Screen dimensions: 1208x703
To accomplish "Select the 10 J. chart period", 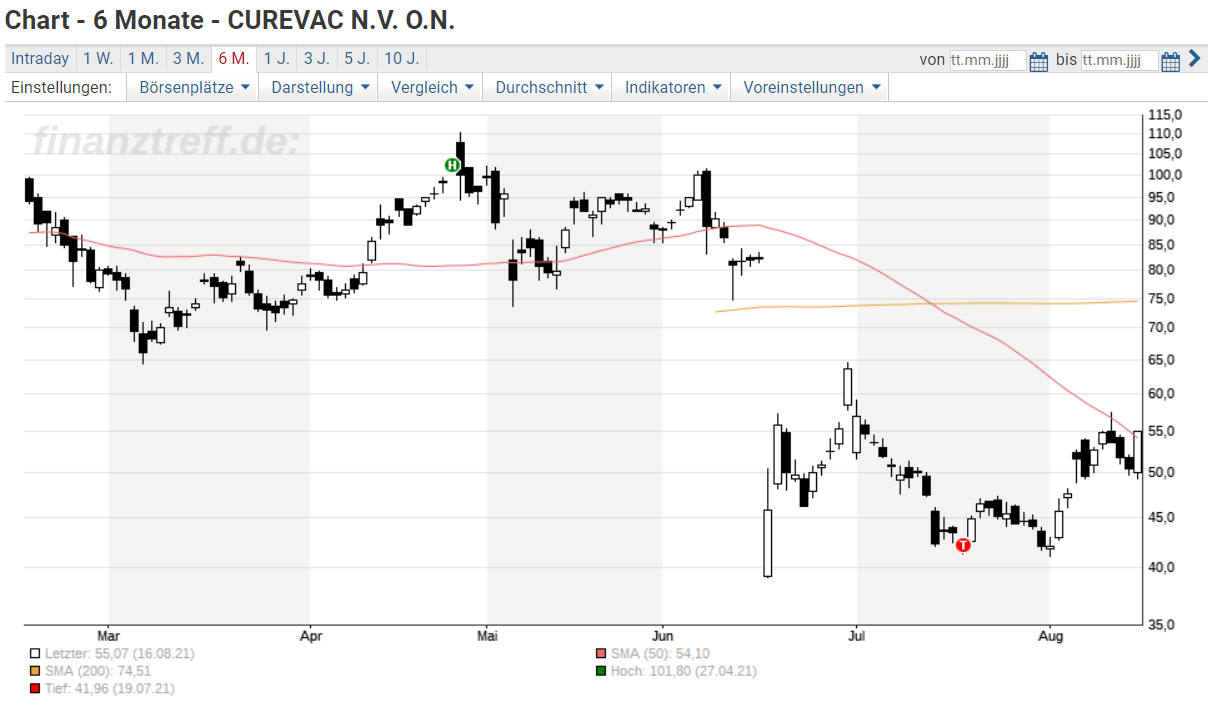I will pyautogui.click(x=401, y=59).
